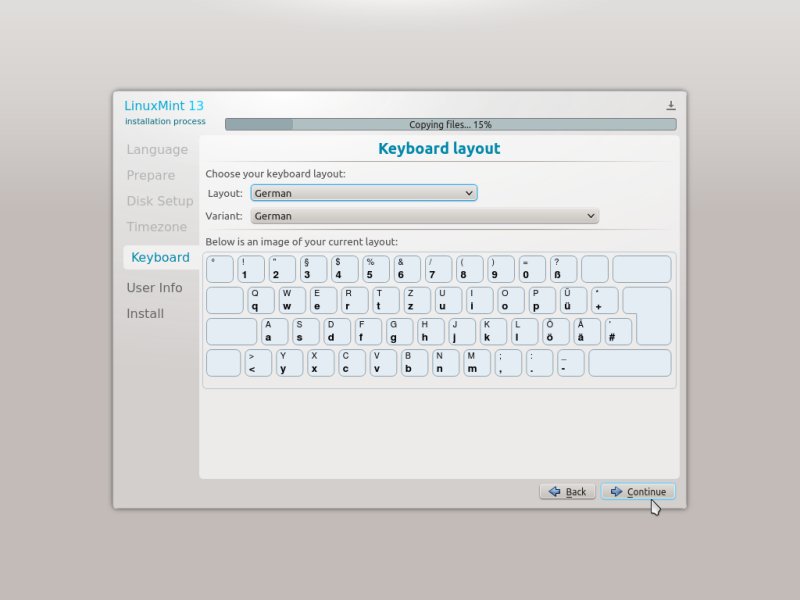Click the Continue button
The image size is (800, 600).
(638, 491)
